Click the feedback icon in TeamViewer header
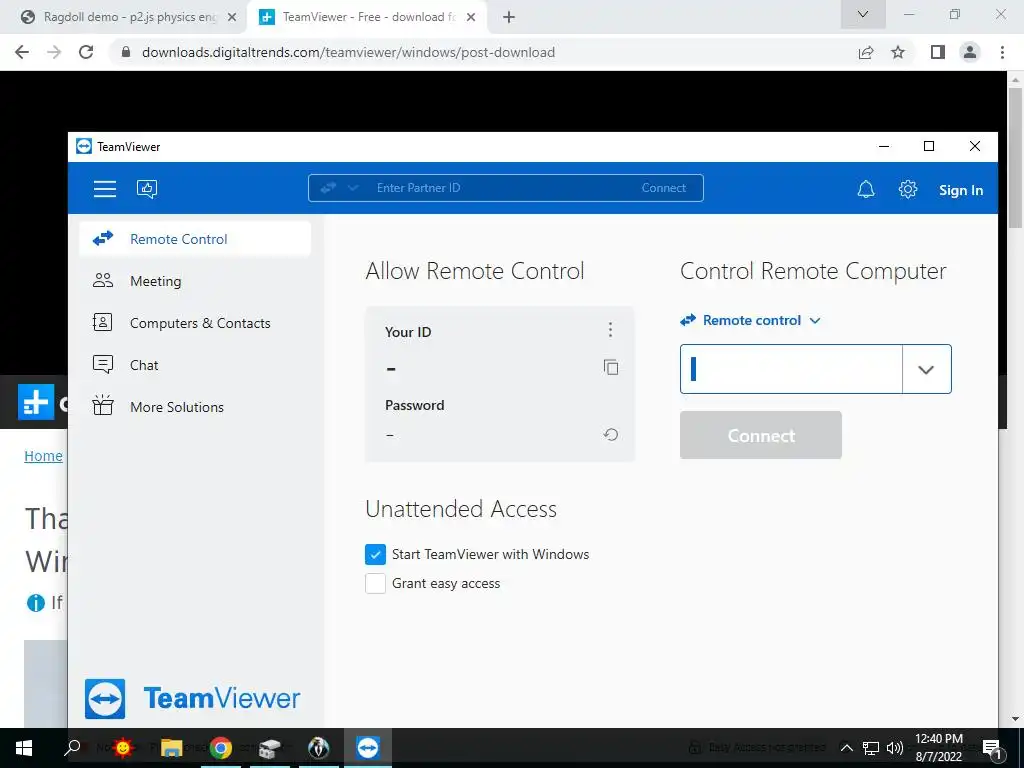This screenshot has height=768, width=1024. click(147, 189)
